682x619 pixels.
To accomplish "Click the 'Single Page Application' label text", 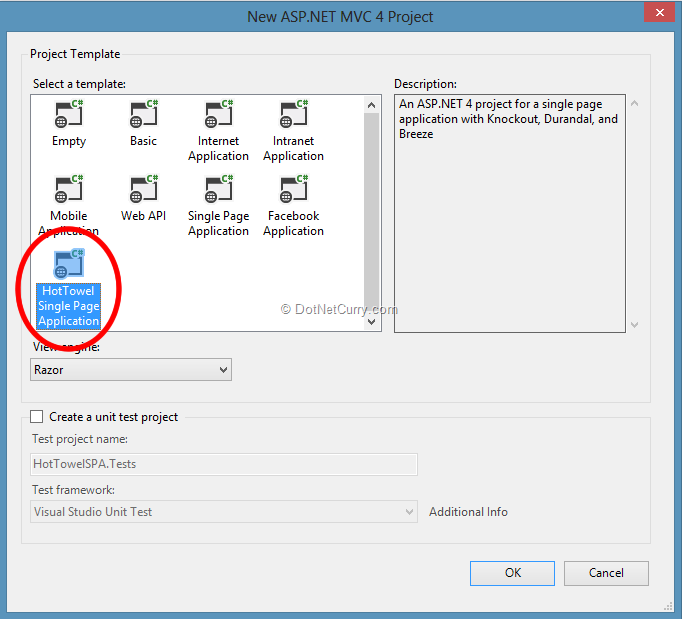I will tap(218, 223).
